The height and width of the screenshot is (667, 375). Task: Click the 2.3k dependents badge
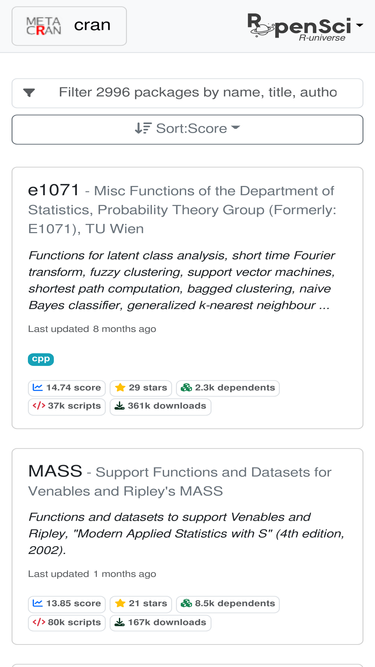pos(227,388)
